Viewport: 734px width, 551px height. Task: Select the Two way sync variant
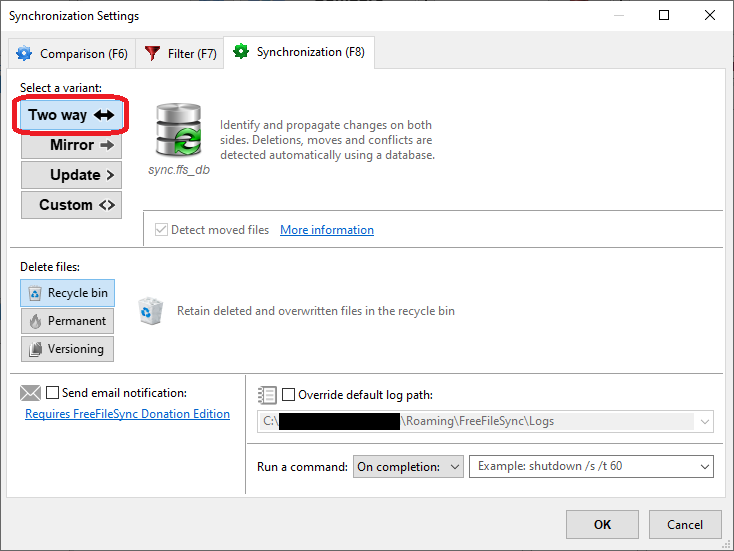[71, 115]
